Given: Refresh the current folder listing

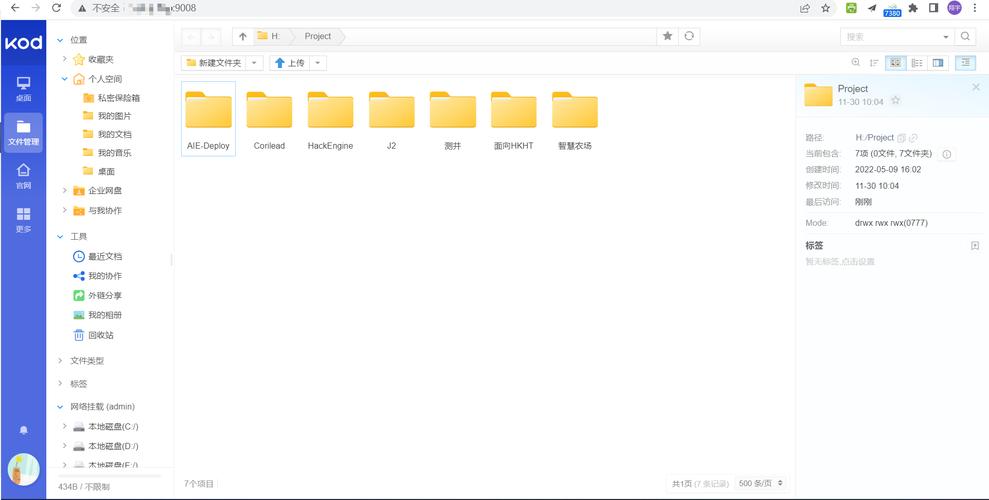Looking at the screenshot, I should click(x=689, y=37).
